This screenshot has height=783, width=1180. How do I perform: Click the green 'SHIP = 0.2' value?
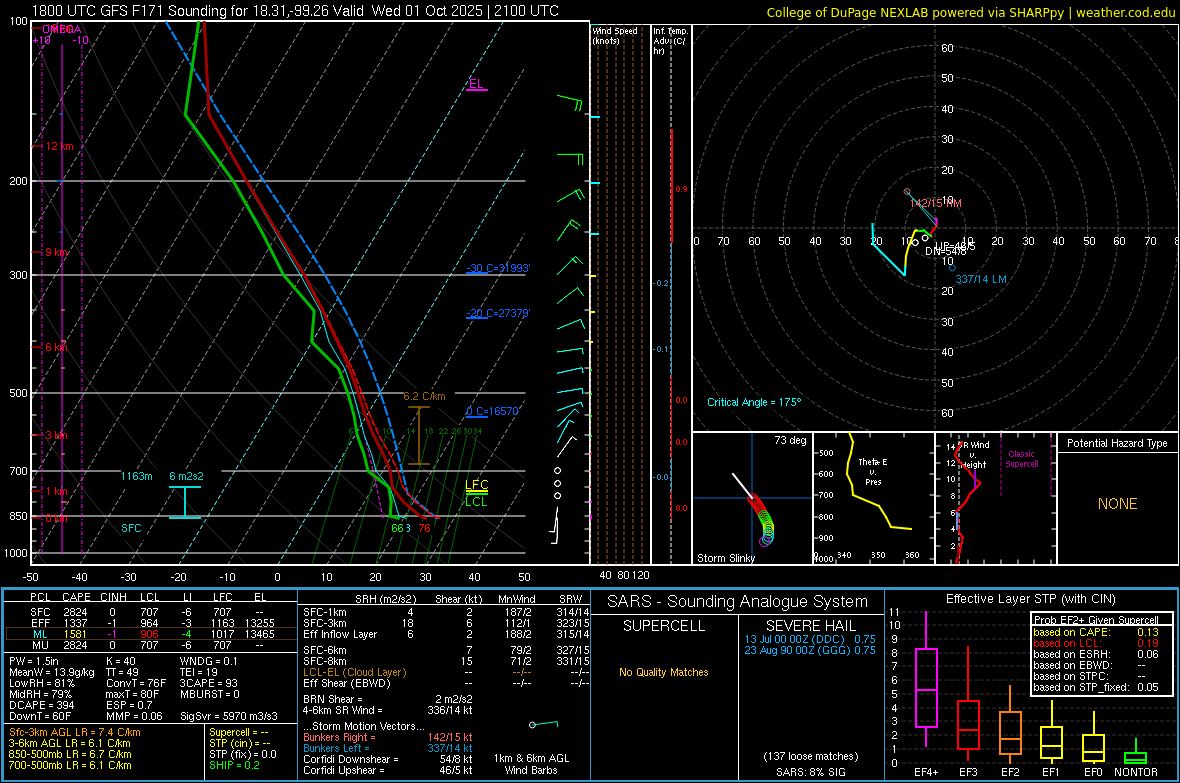pos(234,765)
